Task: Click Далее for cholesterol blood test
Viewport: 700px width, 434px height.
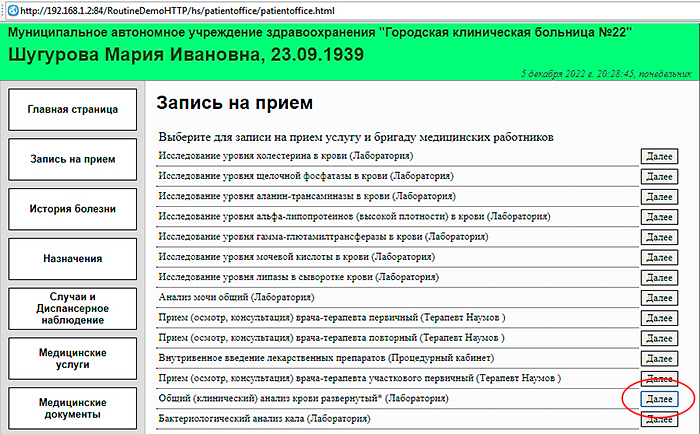Action: [659, 156]
